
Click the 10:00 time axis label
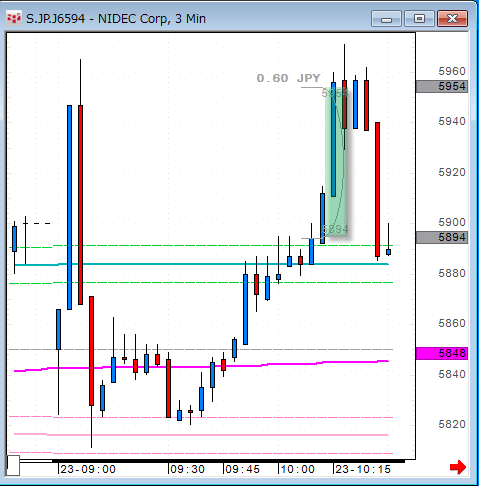tap(297, 469)
